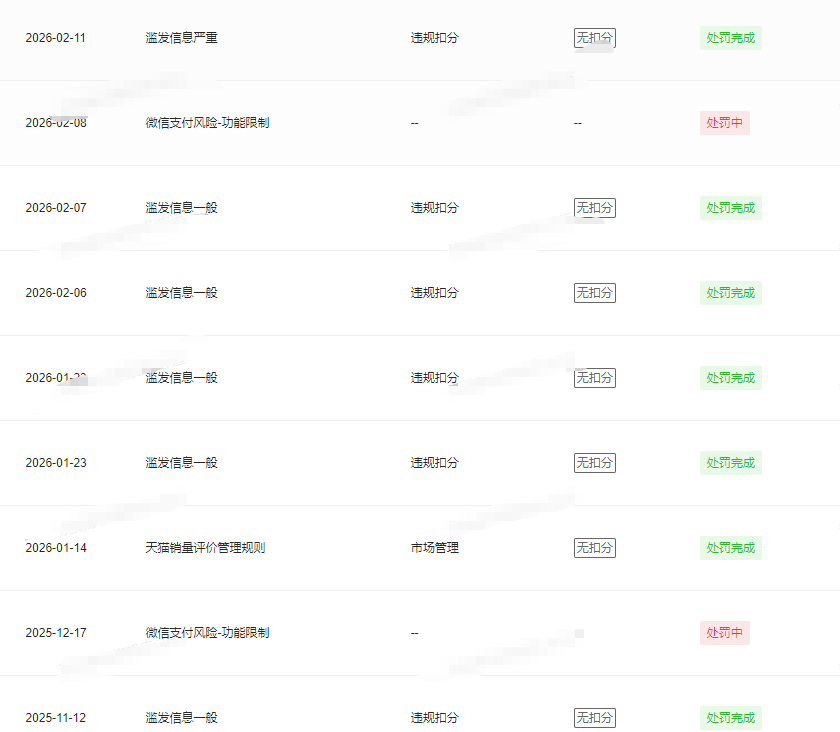Click 处罚完成 status in 2026-02-11 row
The image size is (840, 732).
click(x=730, y=38)
